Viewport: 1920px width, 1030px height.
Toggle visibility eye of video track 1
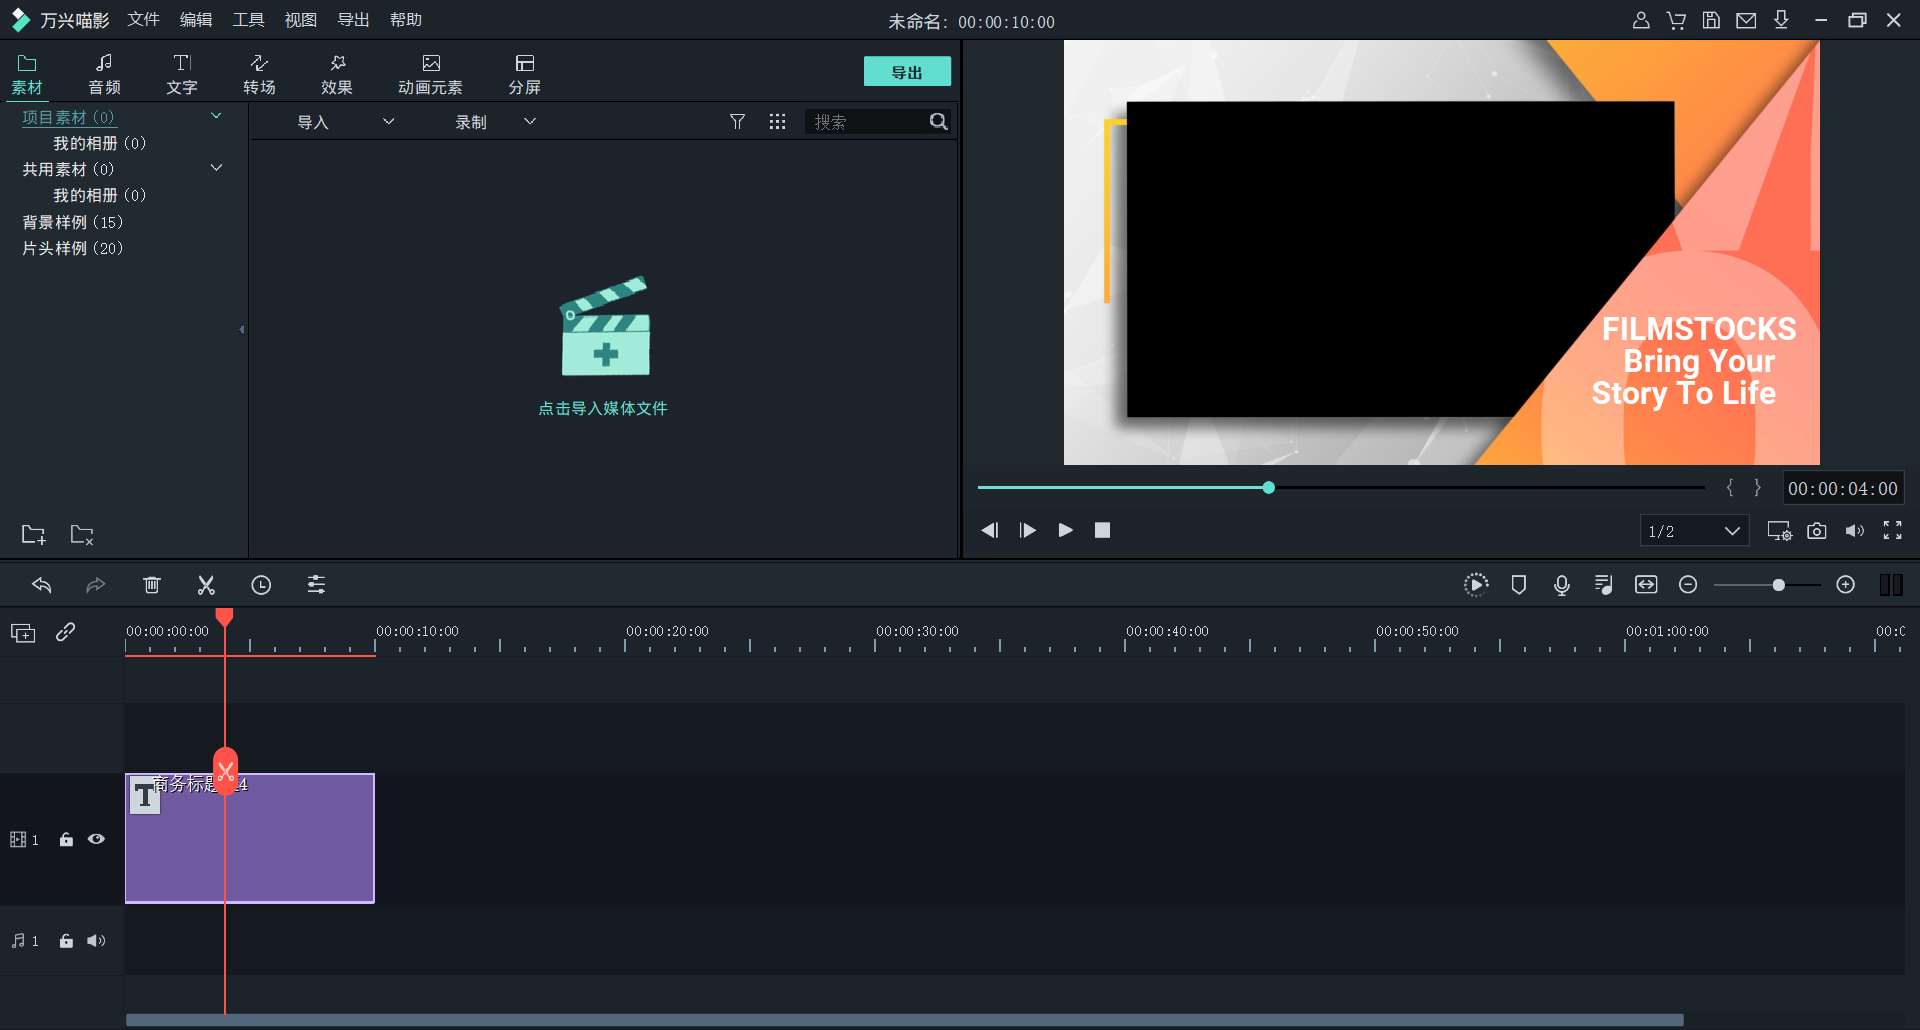tap(96, 840)
